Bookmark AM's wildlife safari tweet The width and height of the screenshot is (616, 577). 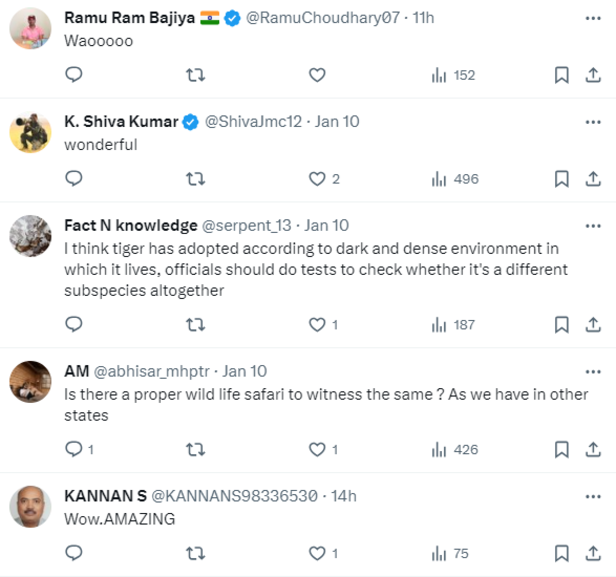pyautogui.click(x=562, y=449)
